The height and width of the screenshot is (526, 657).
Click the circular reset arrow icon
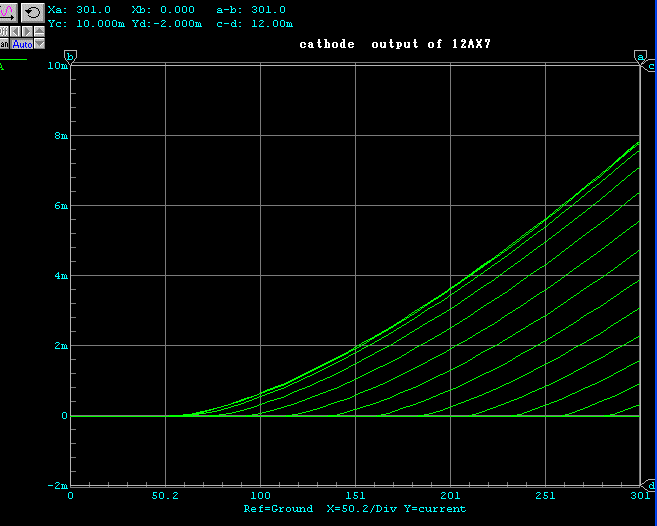point(31,12)
